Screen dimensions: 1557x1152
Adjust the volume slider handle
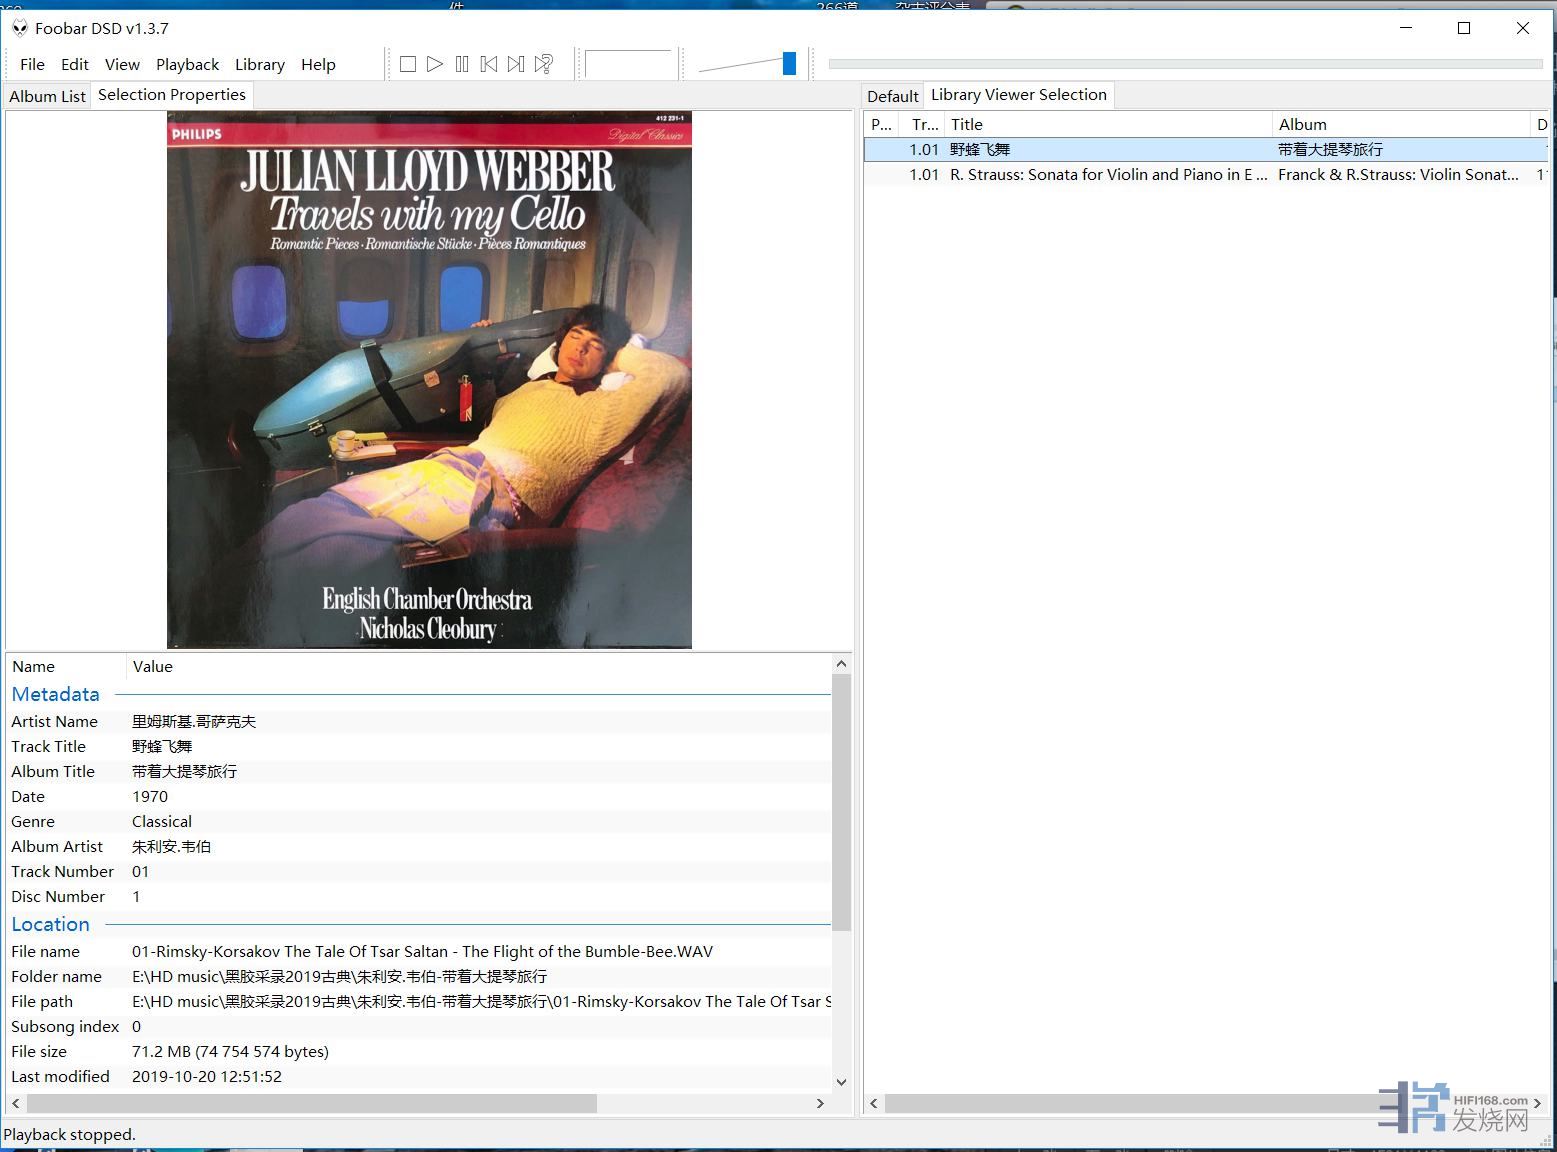click(789, 64)
